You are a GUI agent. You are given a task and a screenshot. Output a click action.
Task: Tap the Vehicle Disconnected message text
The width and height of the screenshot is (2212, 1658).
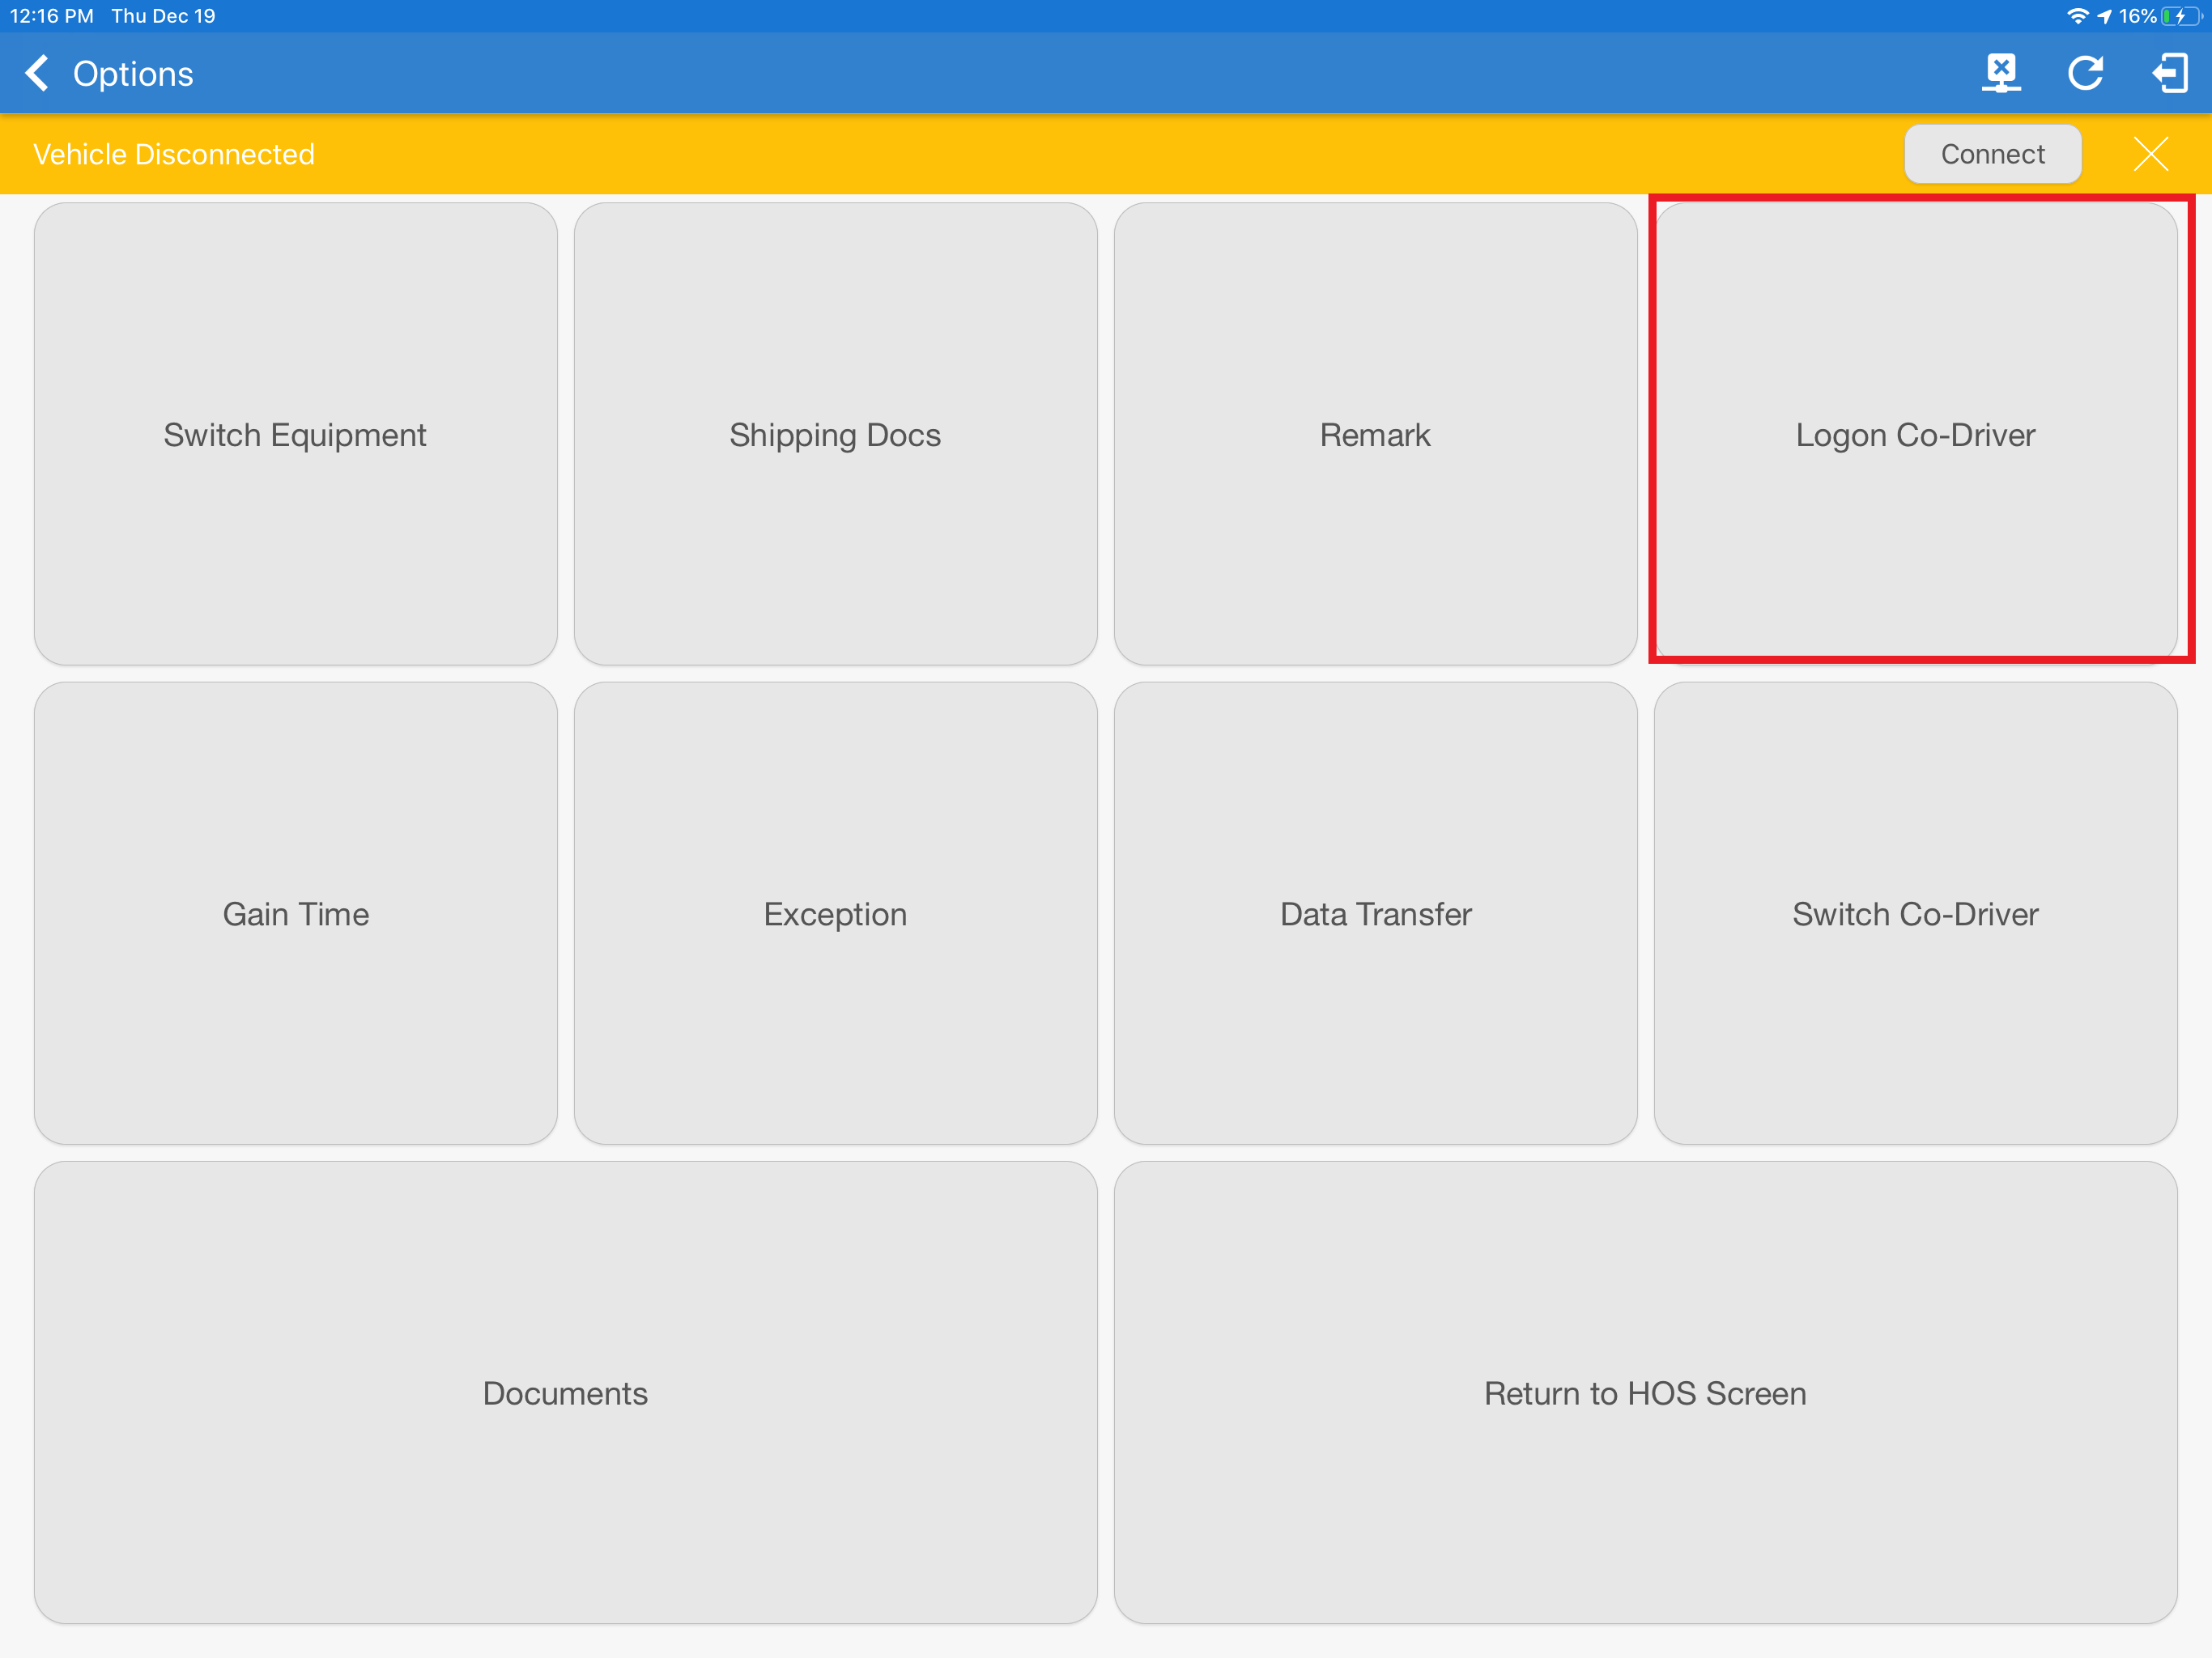pos(174,154)
